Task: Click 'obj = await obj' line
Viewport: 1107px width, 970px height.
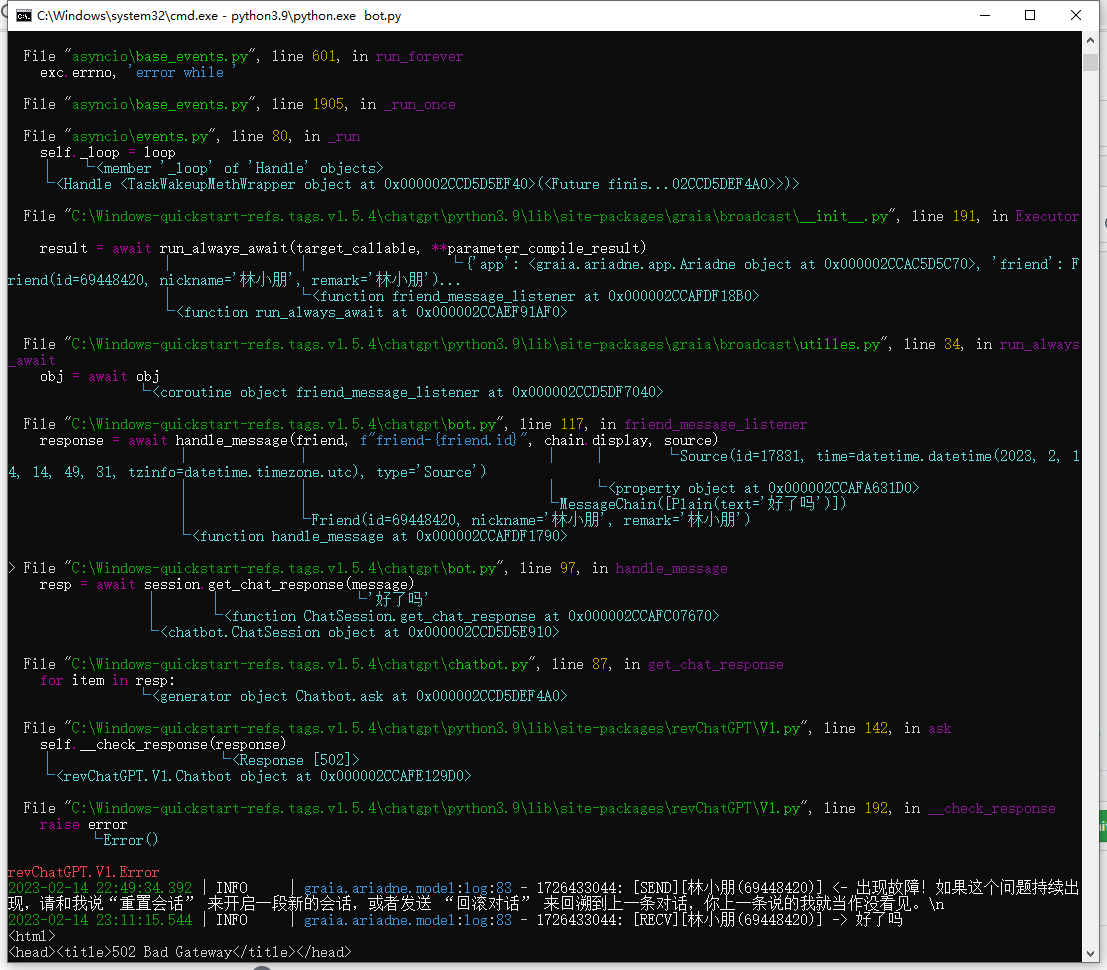Action: click(100, 376)
